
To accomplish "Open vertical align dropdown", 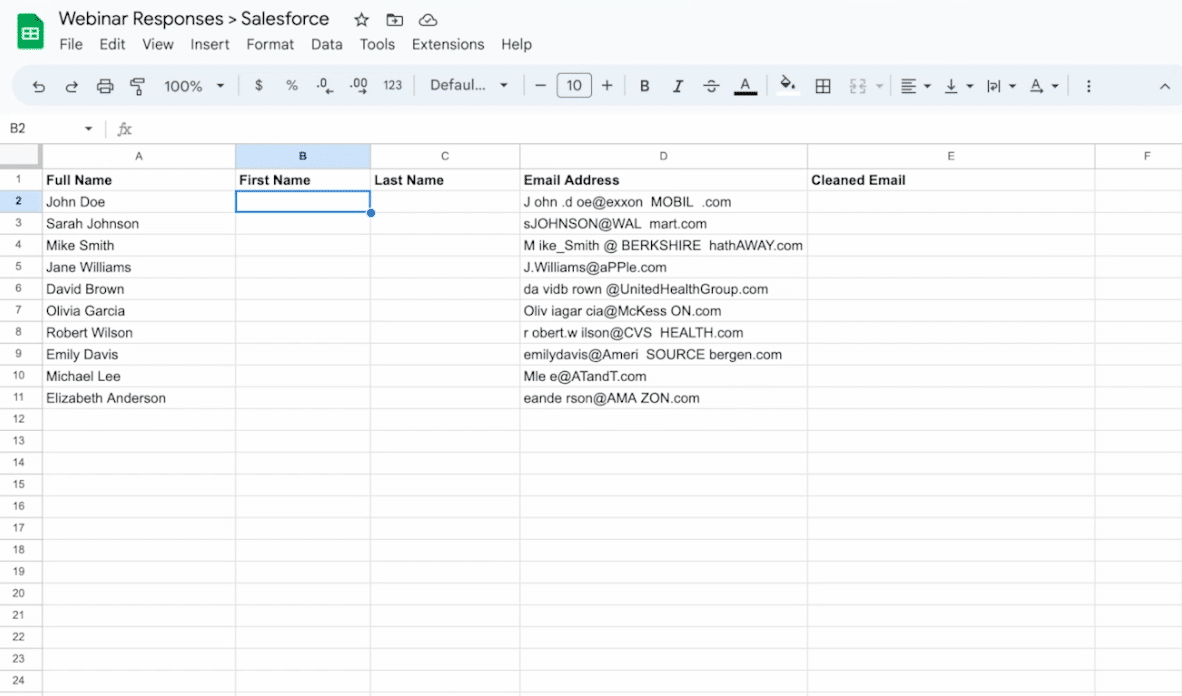I will 959,86.
